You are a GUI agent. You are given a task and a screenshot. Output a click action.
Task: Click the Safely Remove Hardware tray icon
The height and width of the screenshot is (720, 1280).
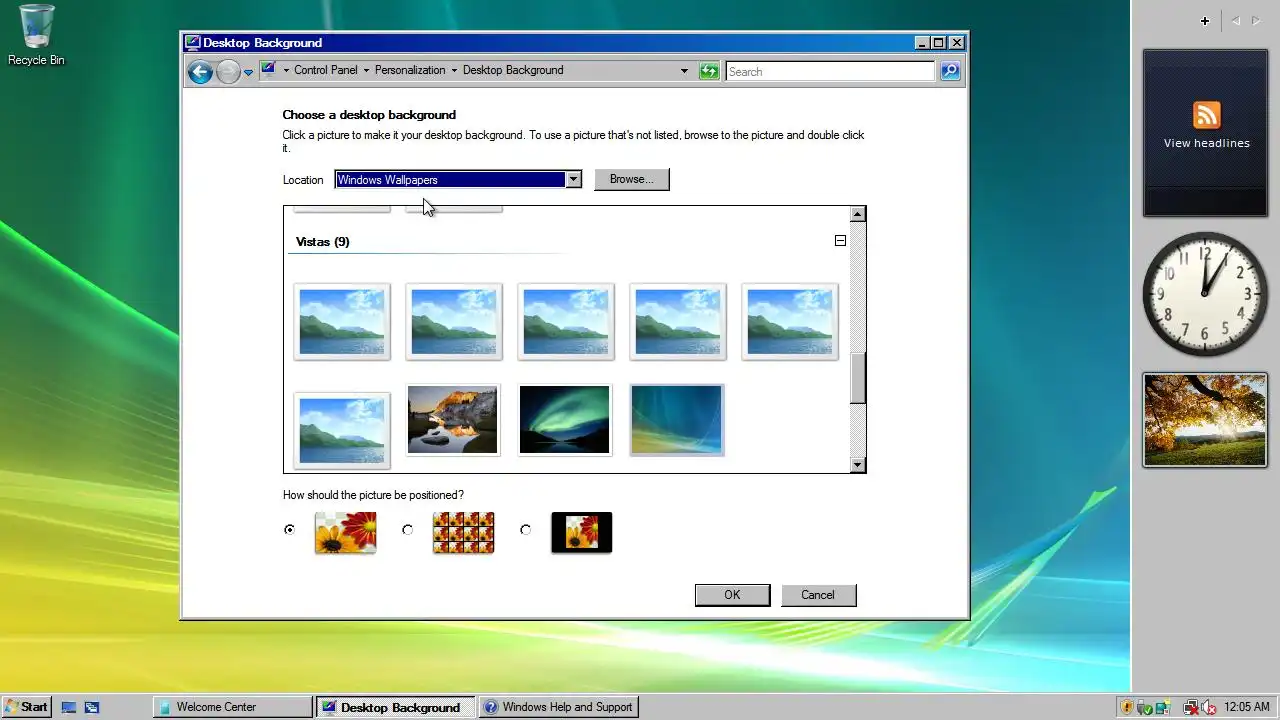1145,707
